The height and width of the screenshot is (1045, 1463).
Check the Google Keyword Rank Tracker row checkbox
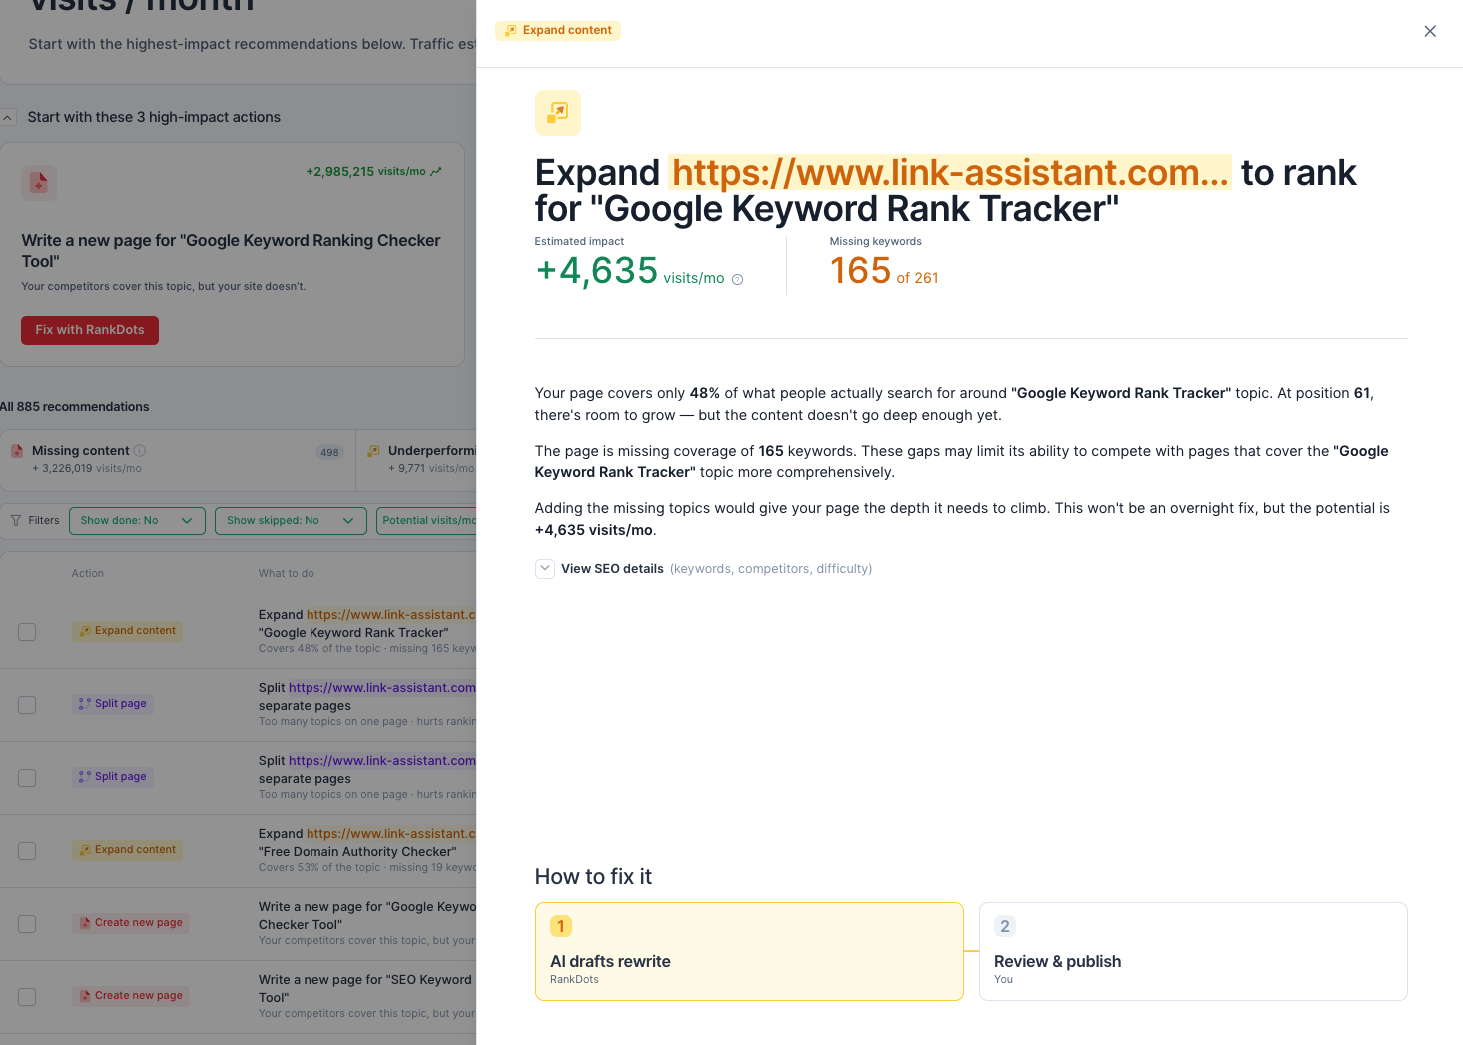click(27, 632)
